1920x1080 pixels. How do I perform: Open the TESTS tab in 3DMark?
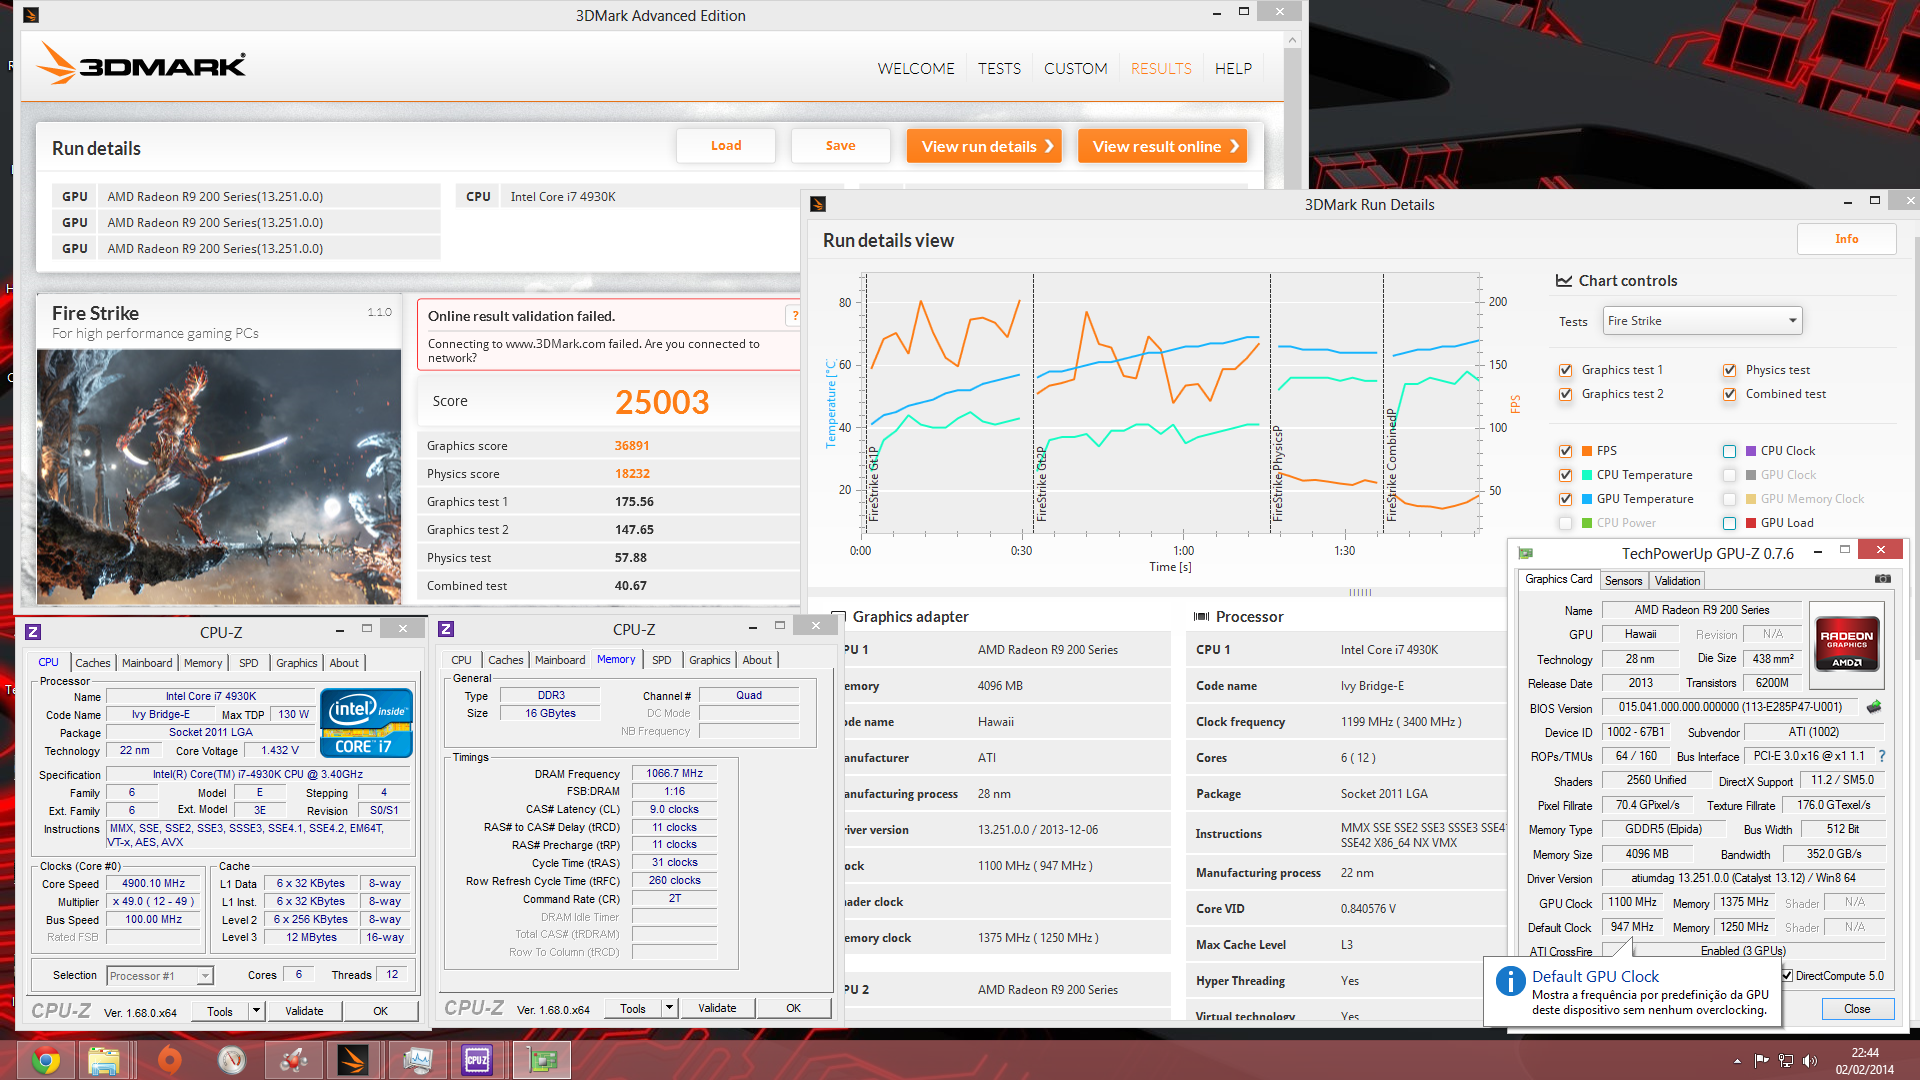pos(999,68)
